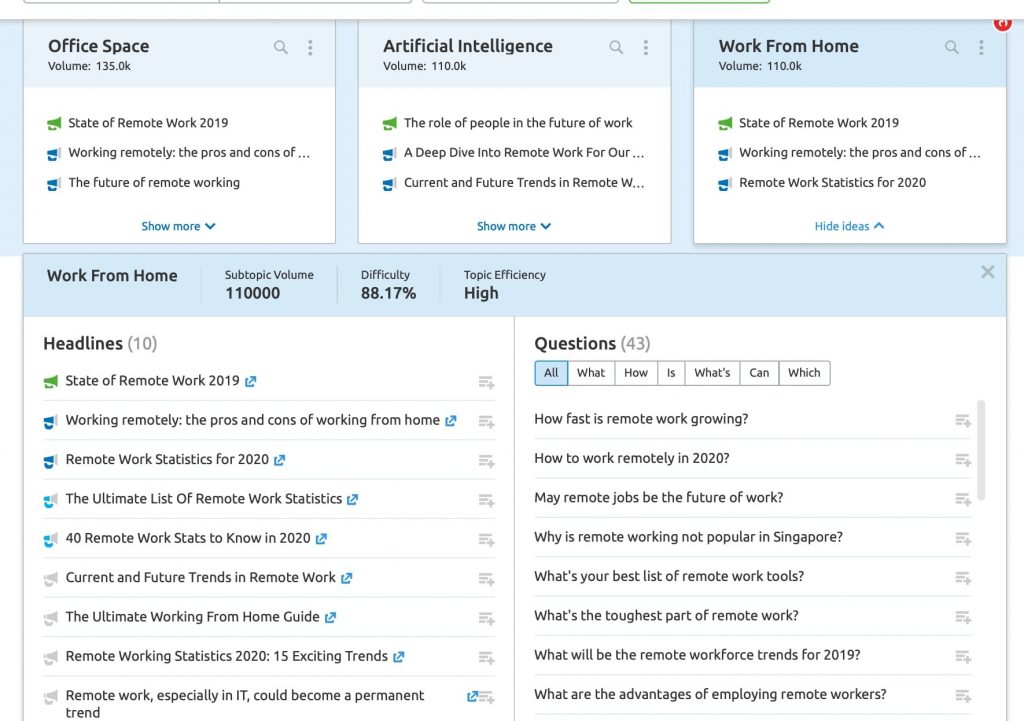1024x721 pixels.
Task: Open the article 'Working remotely: the pros and cons of working from home'
Action: (x=251, y=420)
